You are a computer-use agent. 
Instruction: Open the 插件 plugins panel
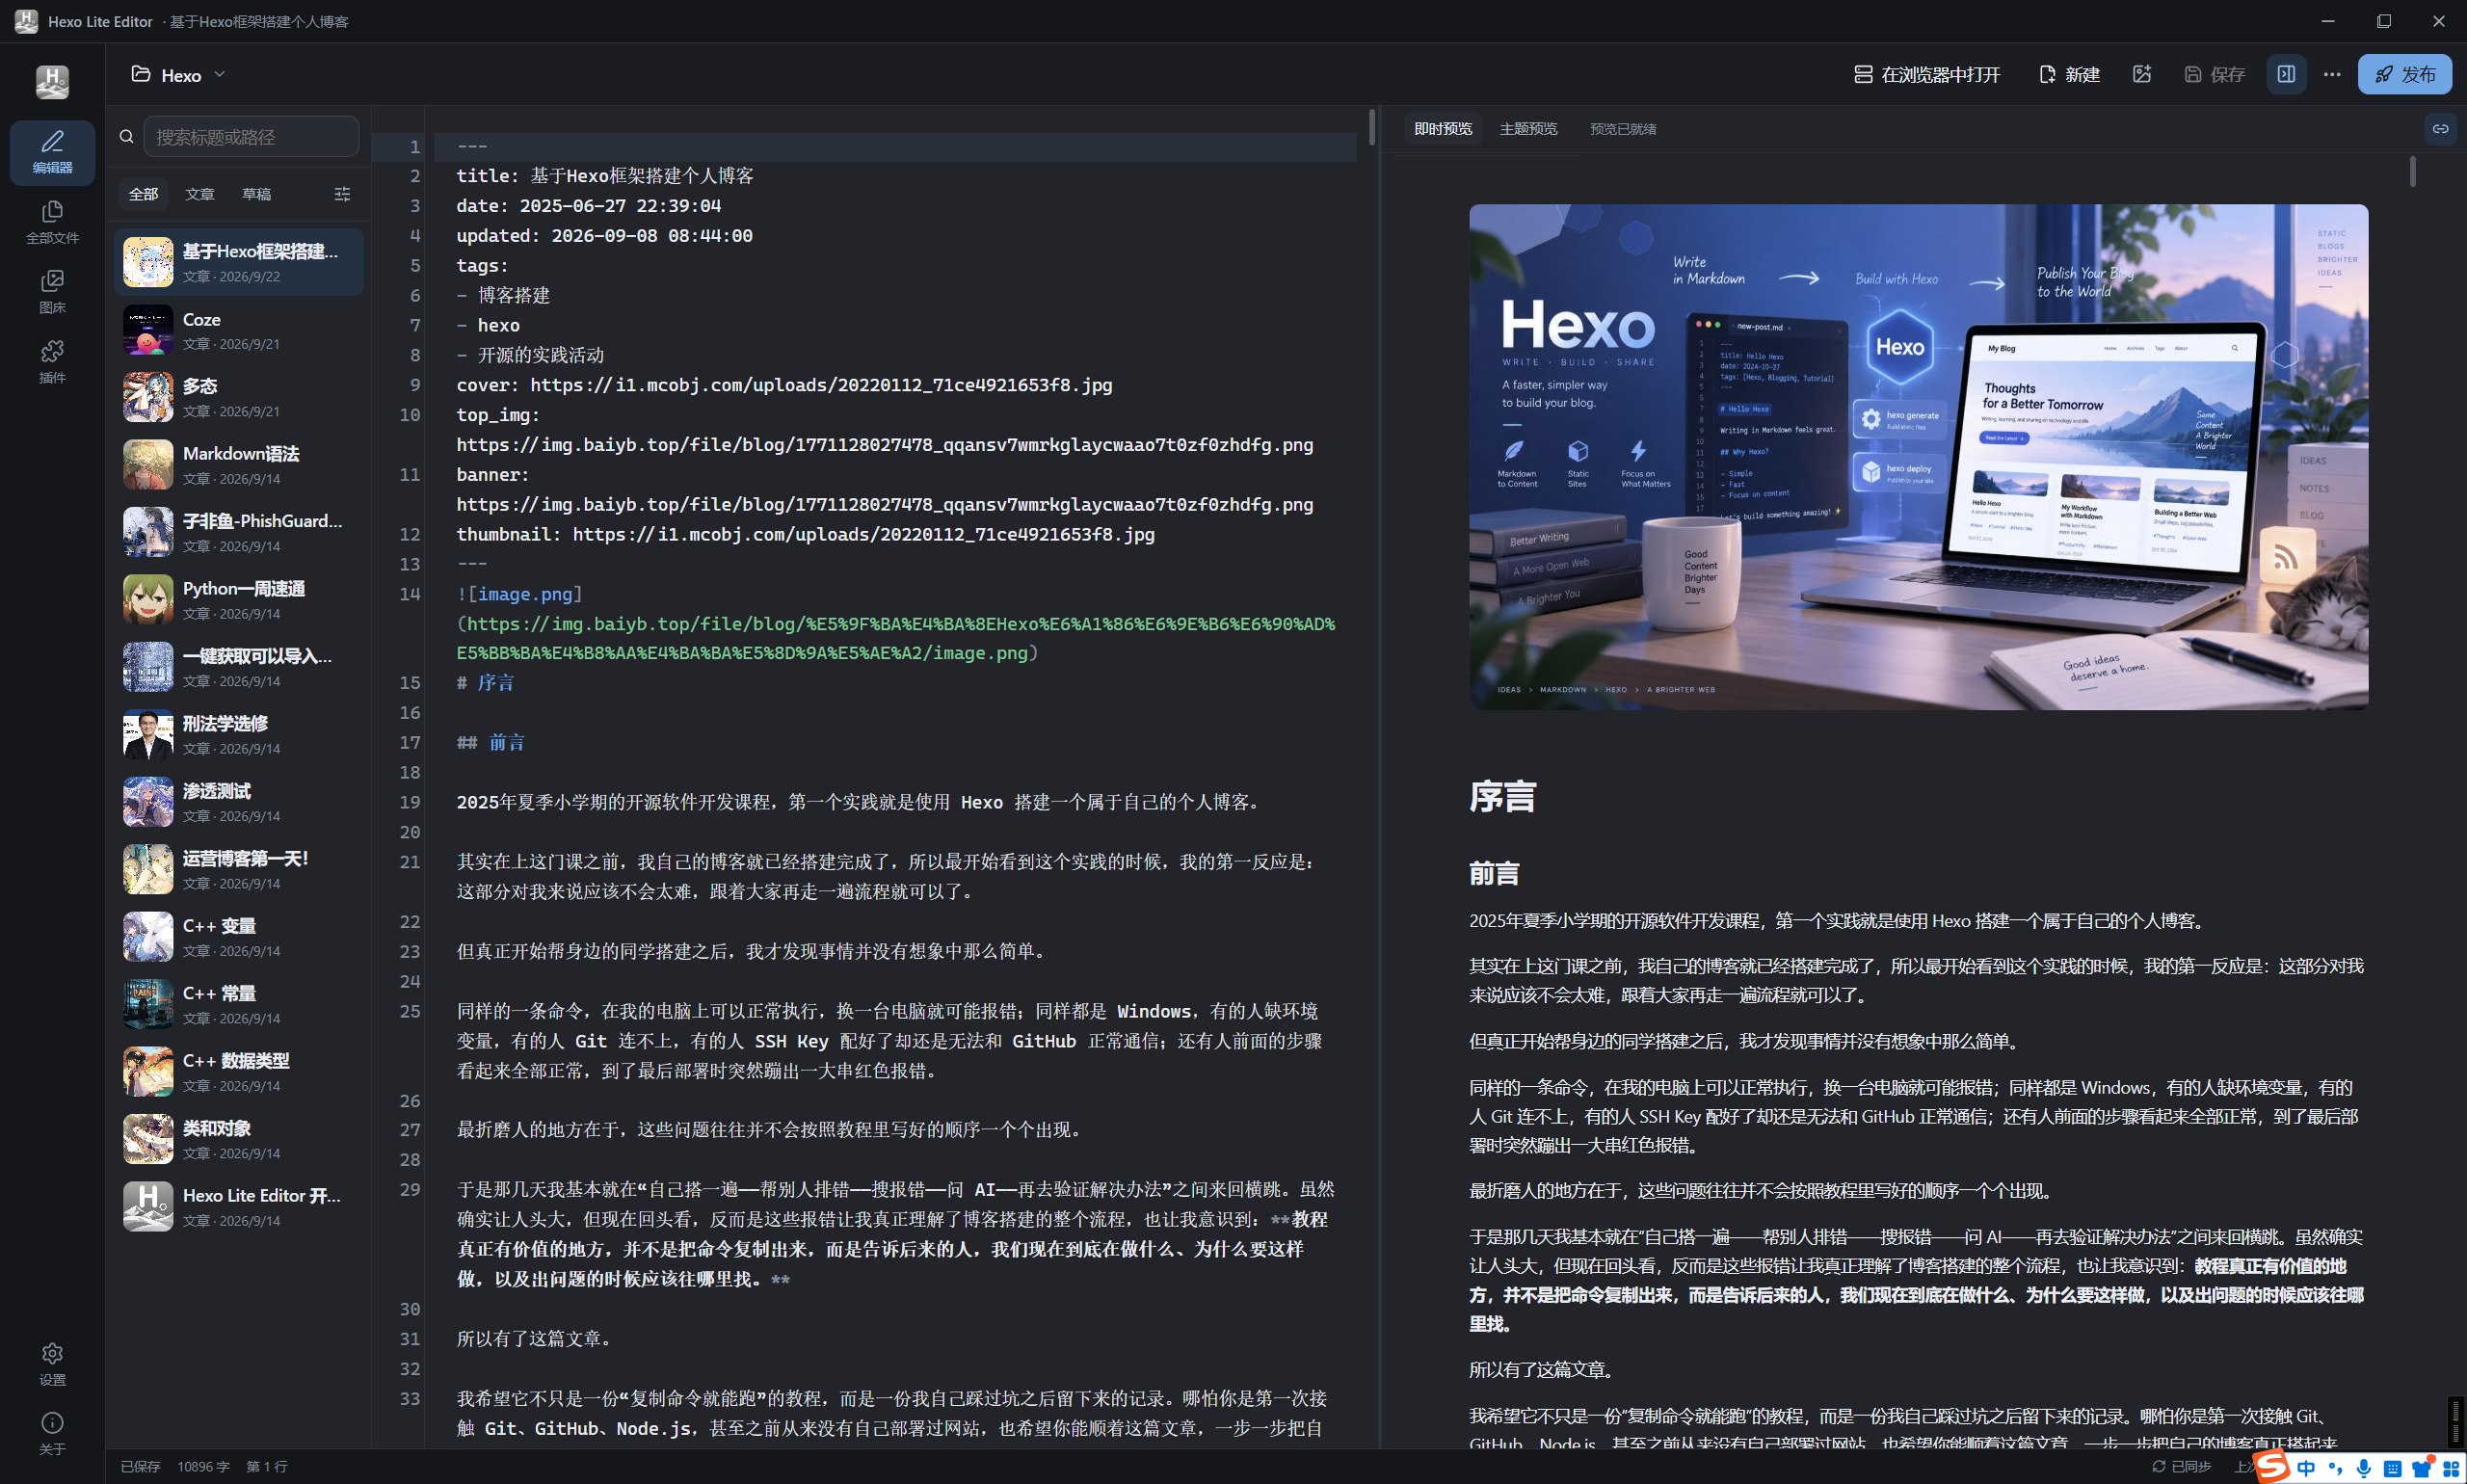[x=52, y=362]
